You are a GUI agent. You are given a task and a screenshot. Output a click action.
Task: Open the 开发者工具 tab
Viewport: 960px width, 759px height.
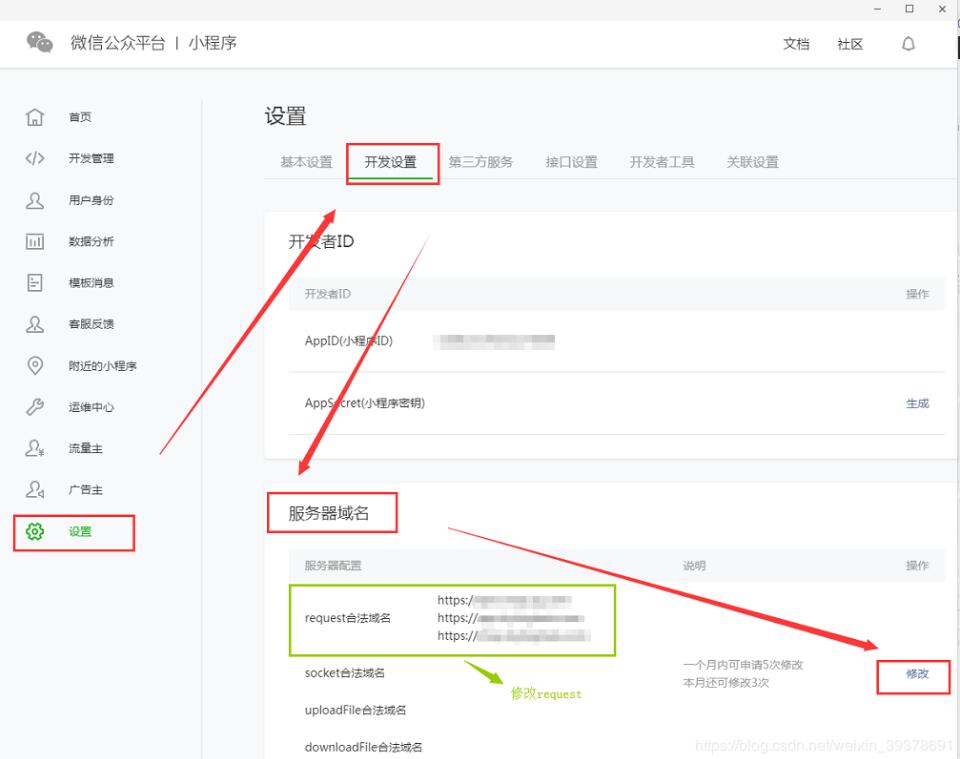661,162
